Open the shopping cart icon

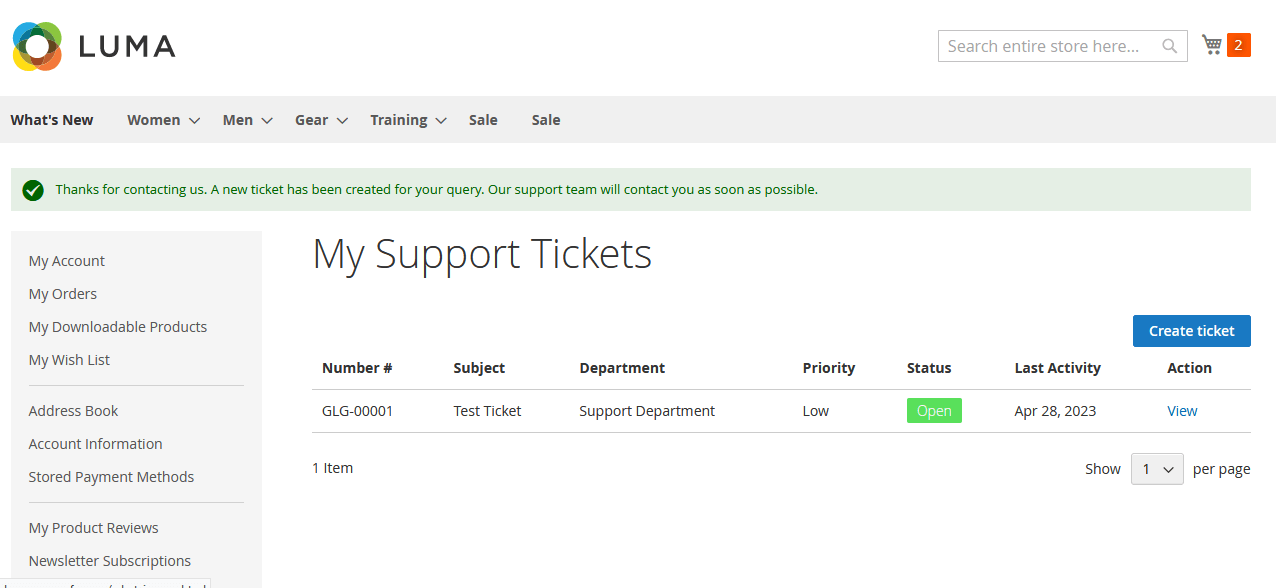click(x=1212, y=45)
